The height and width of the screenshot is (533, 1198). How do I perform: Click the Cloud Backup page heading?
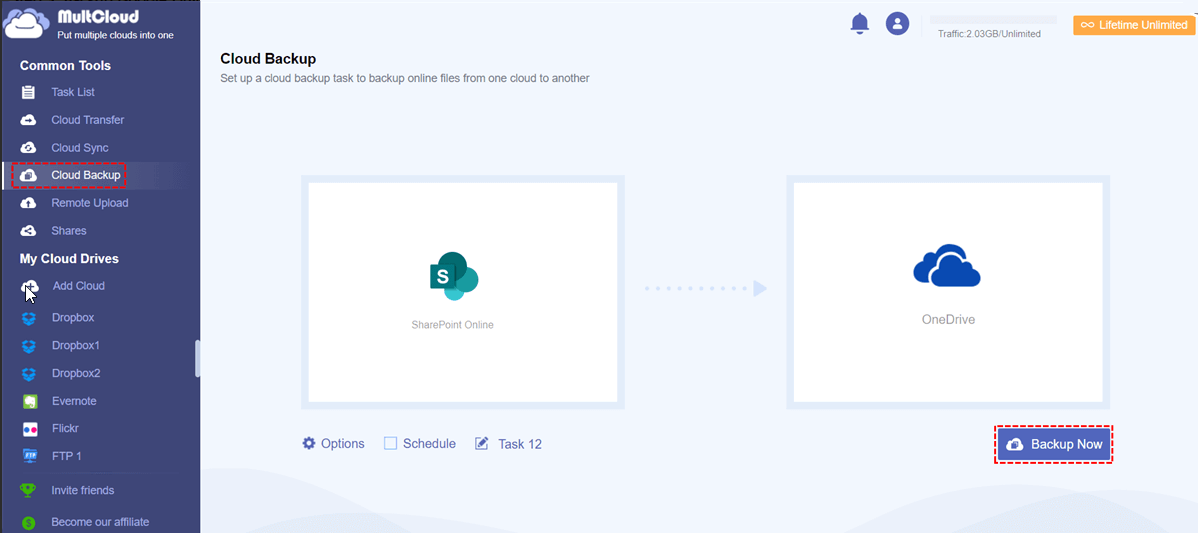click(268, 59)
